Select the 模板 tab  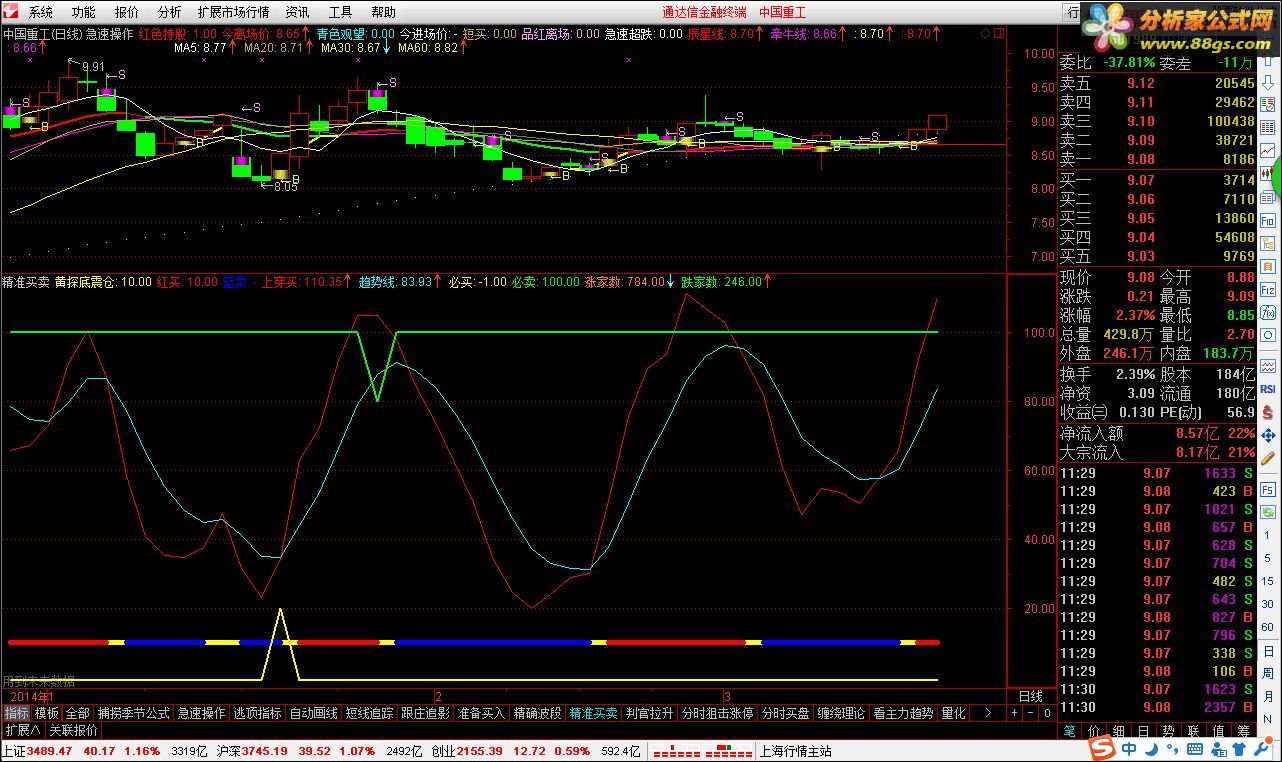click(46, 713)
